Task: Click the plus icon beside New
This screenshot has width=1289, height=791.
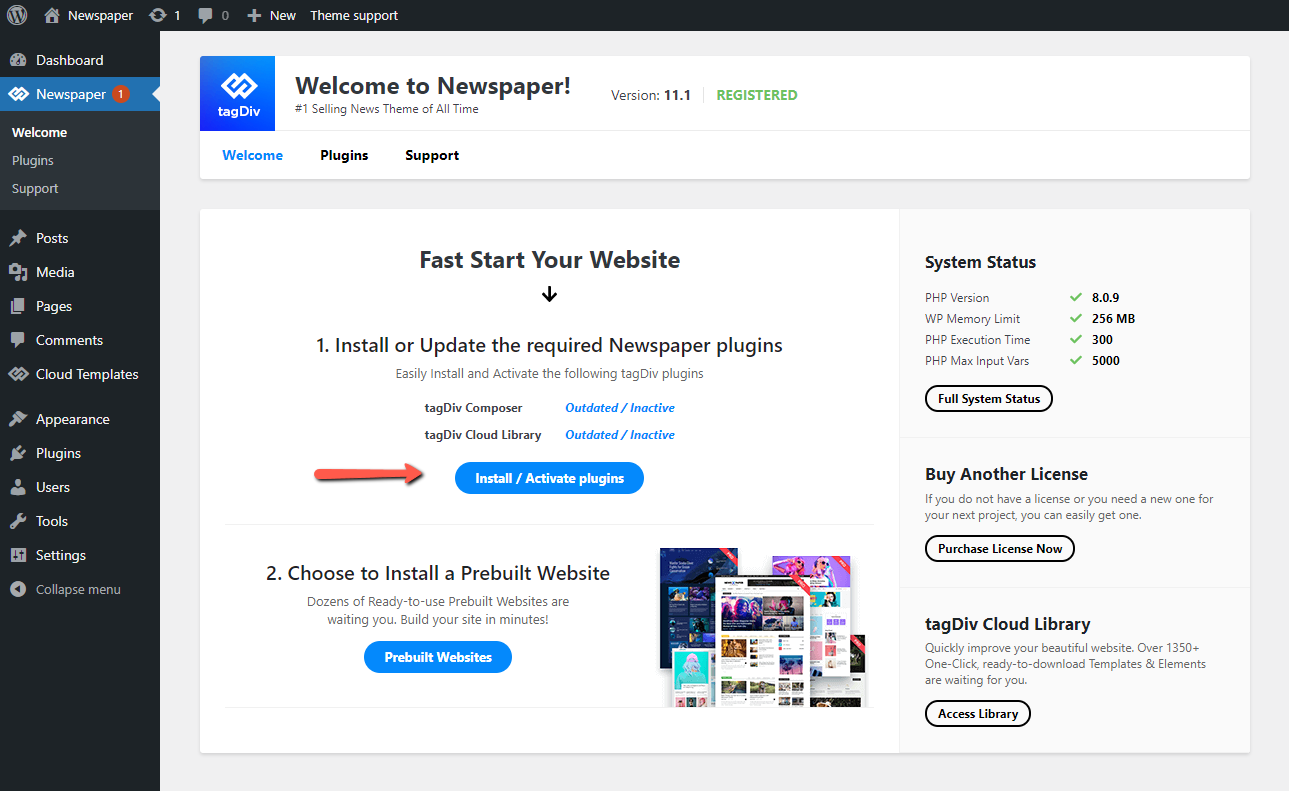Action: [x=254, y=15]
